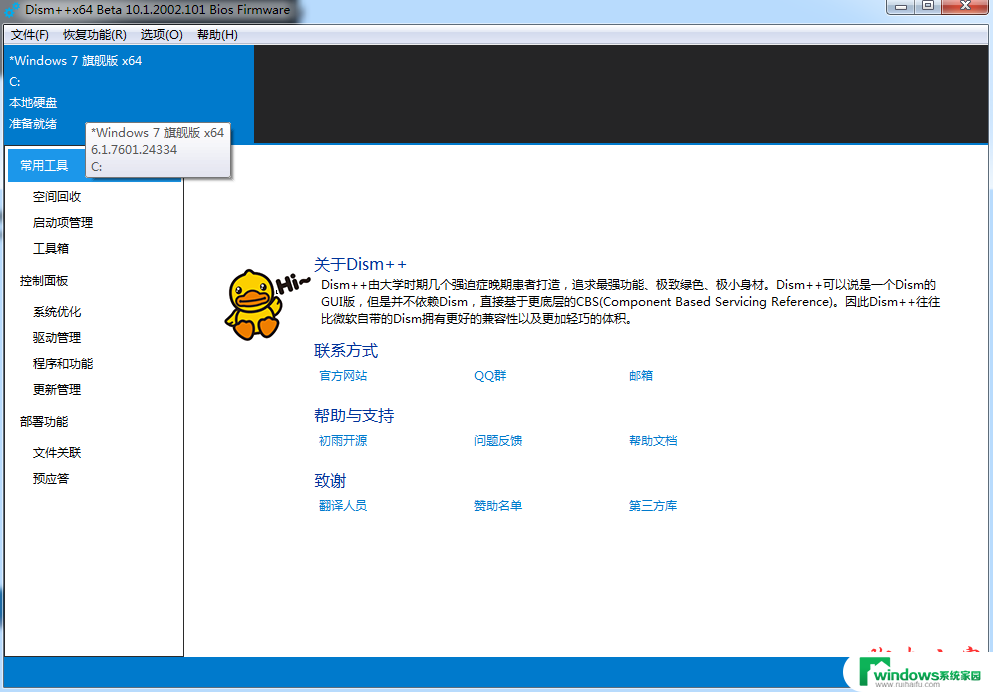Select the 部署功能 category header
Screen dimensions: 993x692
[44, 422]
